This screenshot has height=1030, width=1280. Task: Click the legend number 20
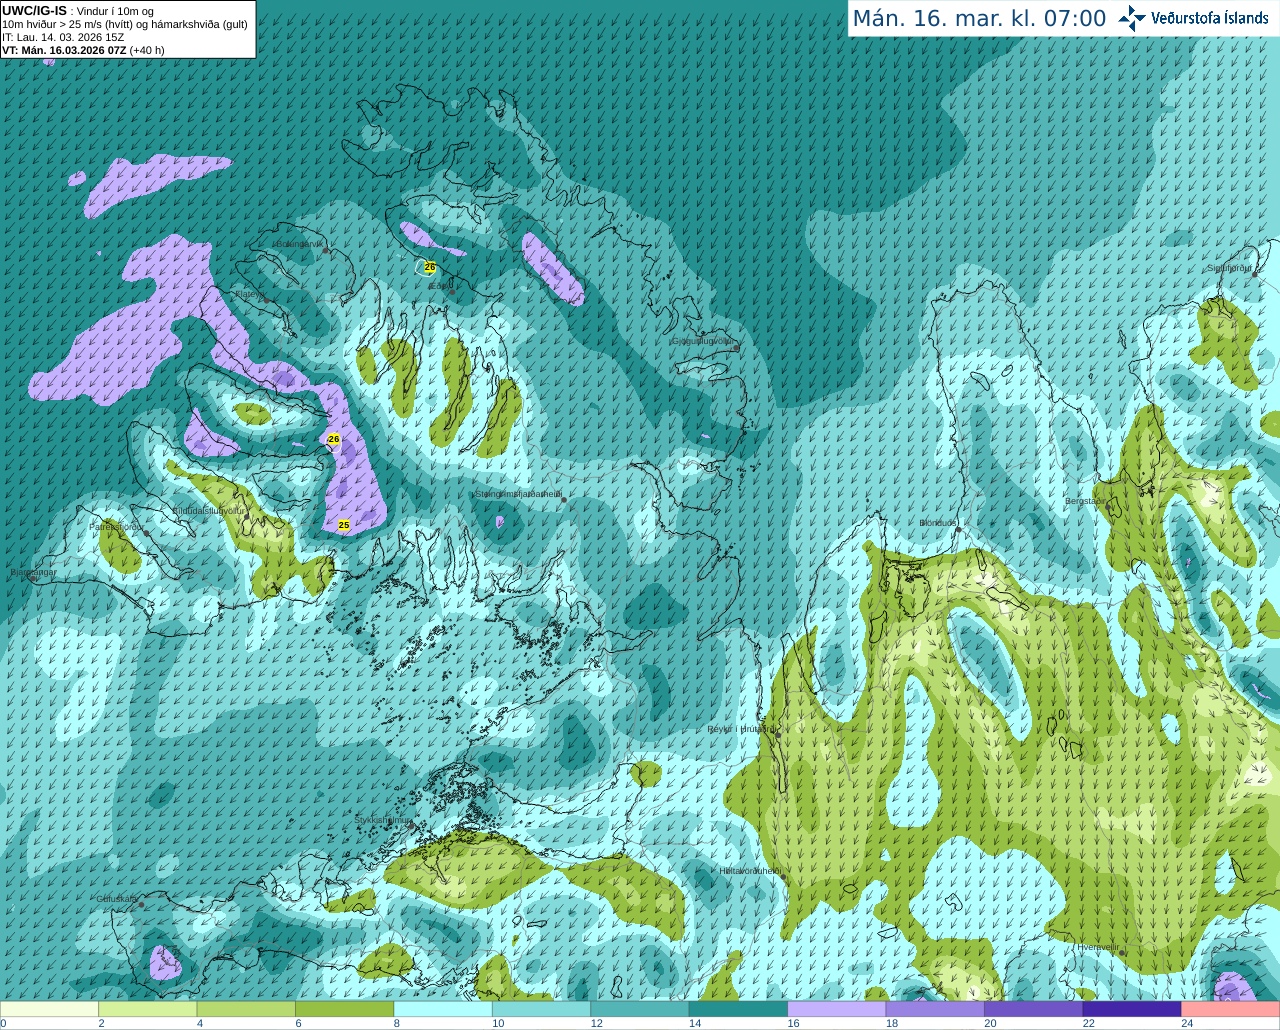[x=990, y=1023]
